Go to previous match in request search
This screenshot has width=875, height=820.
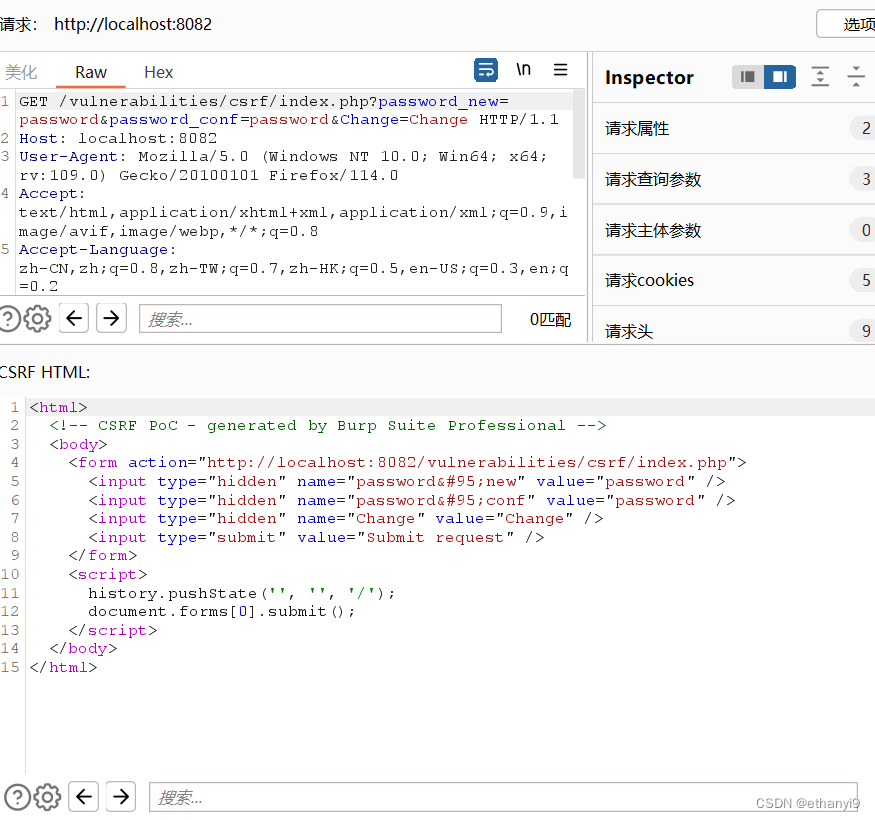74,318
